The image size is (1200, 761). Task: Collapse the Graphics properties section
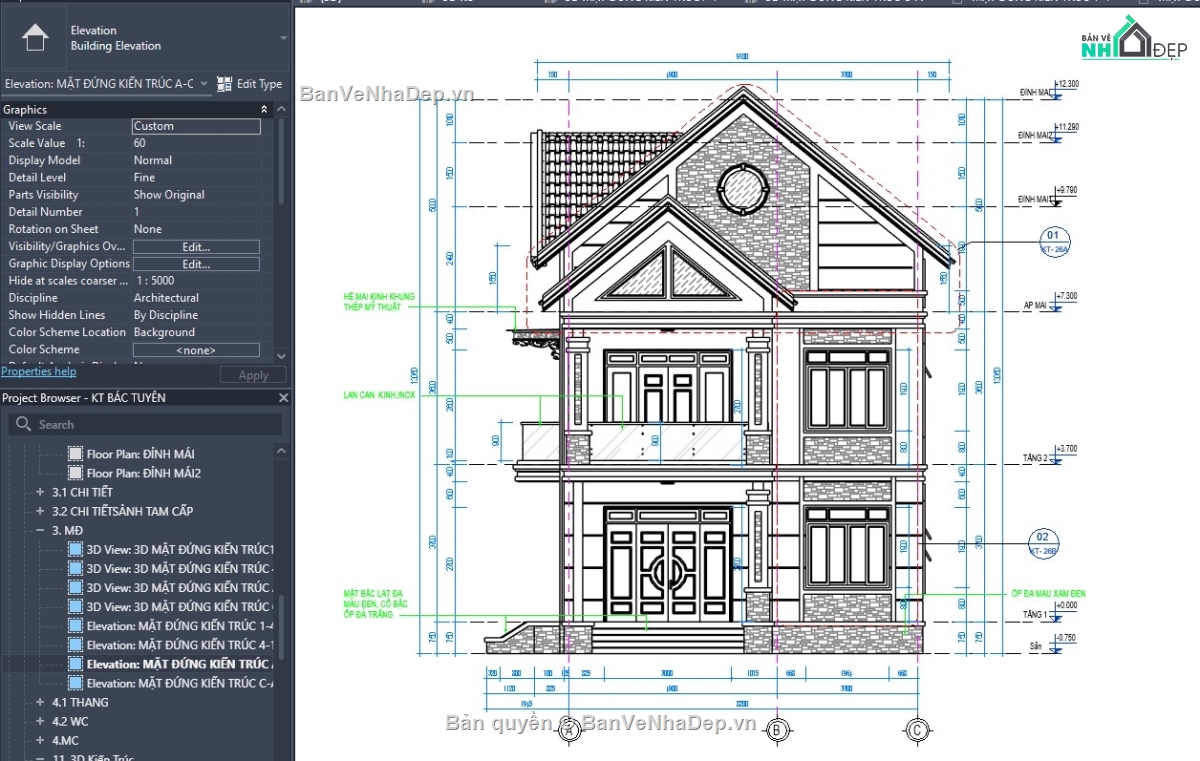(264, 109)
